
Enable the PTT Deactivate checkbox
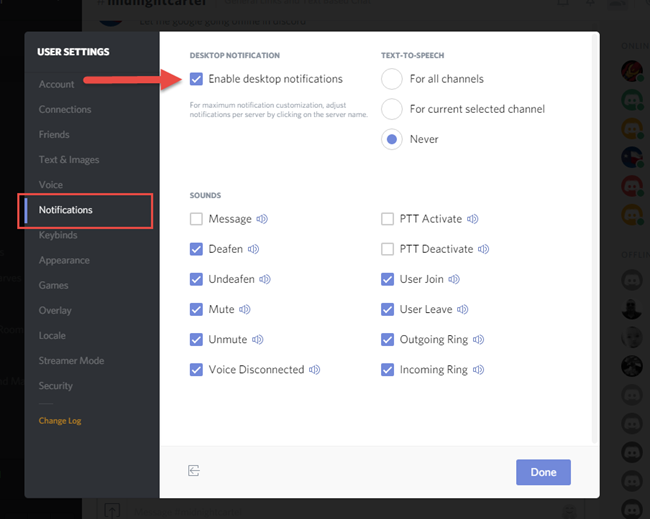click(387, 249)
